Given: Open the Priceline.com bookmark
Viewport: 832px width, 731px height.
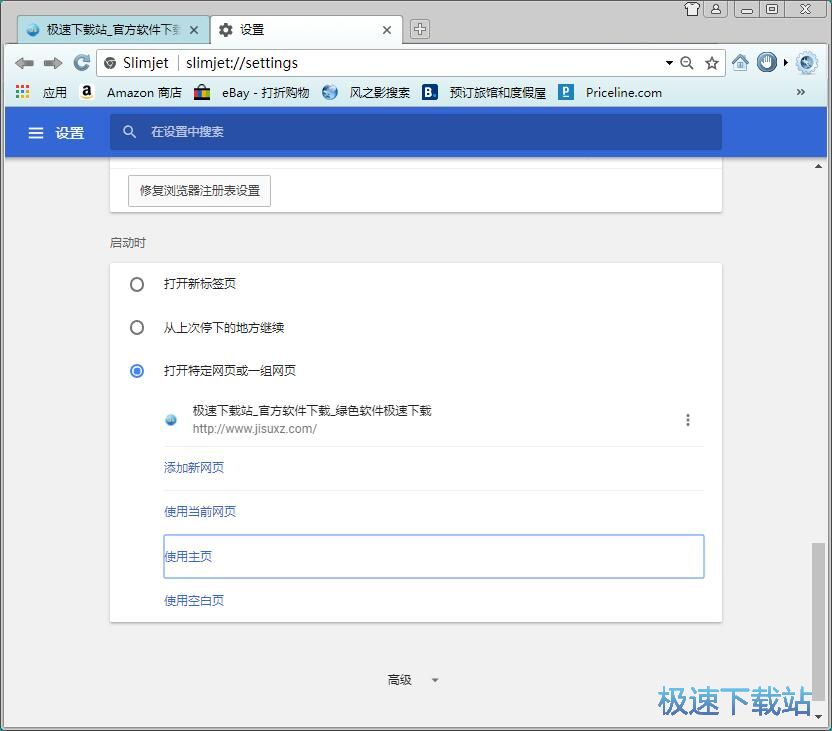Looking at the screenshot, I should pos(623,92).
